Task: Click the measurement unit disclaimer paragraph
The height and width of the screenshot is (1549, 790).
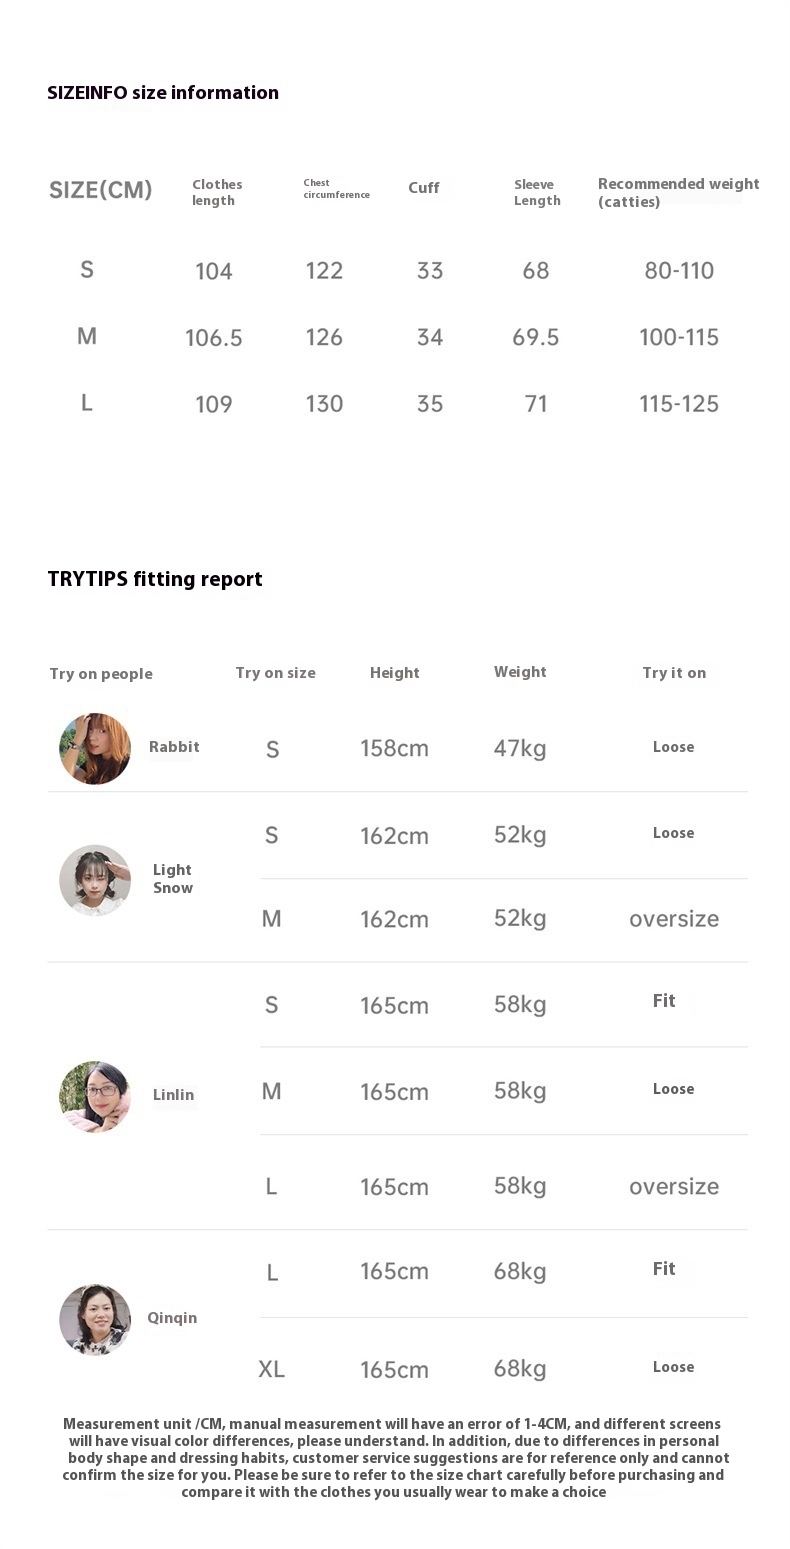Action: [x=395, y=1458]
